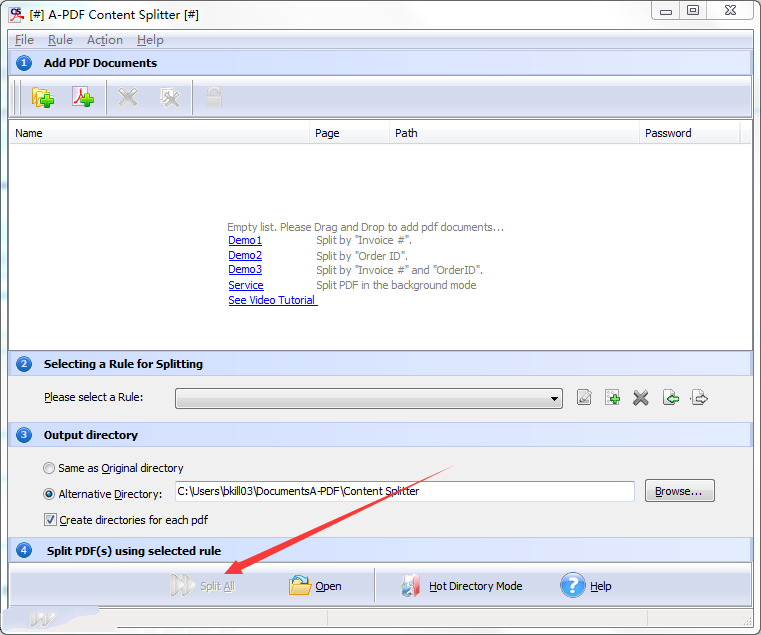This screenshot has width=761, height=635.
Task: Close the A-PDF Content Splitter window
Action: click(730, 11)
